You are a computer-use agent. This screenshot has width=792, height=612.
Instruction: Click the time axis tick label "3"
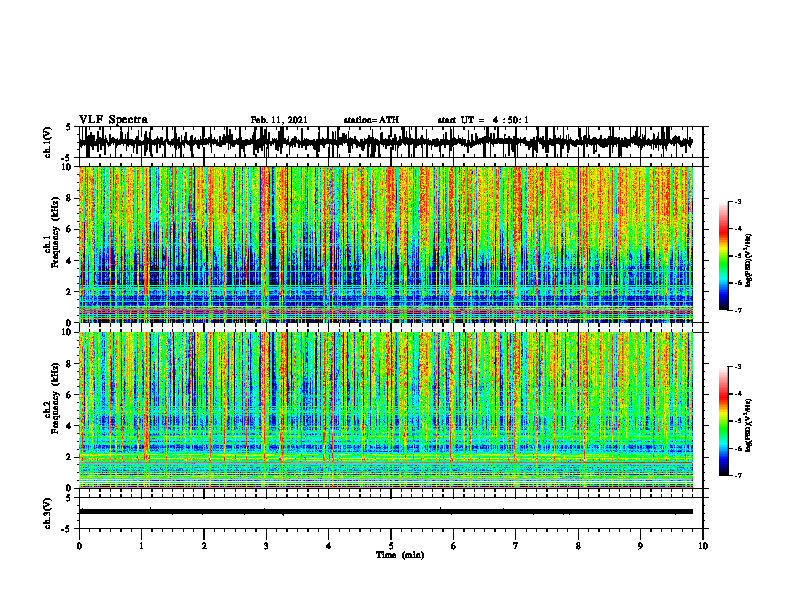pos(266,546)
